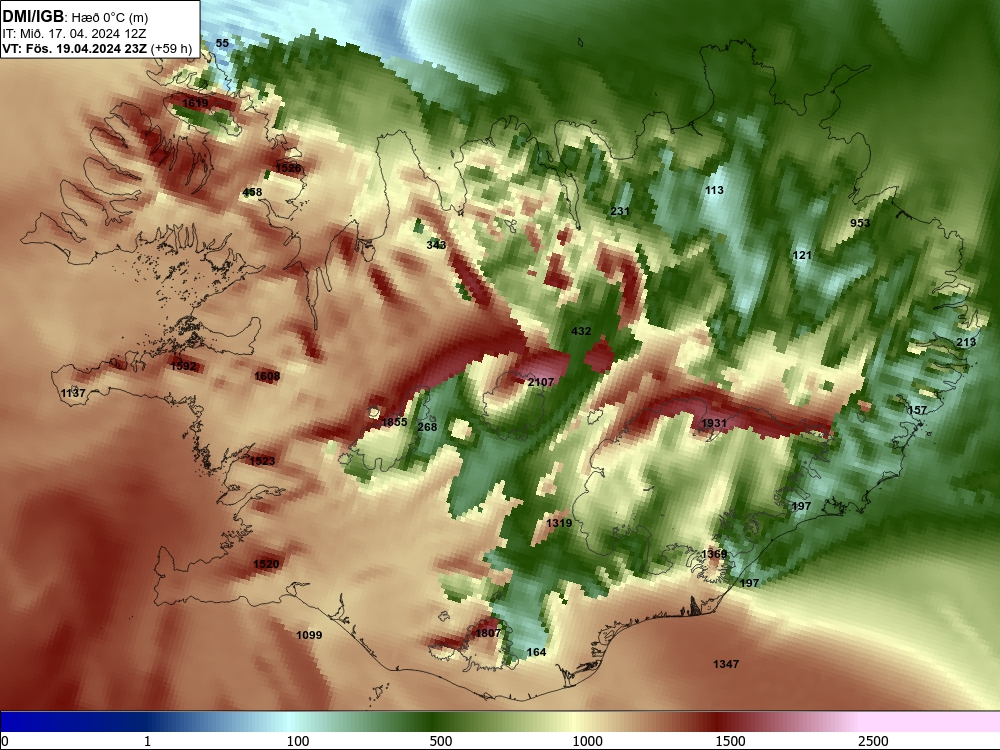Click the map value 157
This screenshot has width=1000, height=750.
click(x=917, y=410)
